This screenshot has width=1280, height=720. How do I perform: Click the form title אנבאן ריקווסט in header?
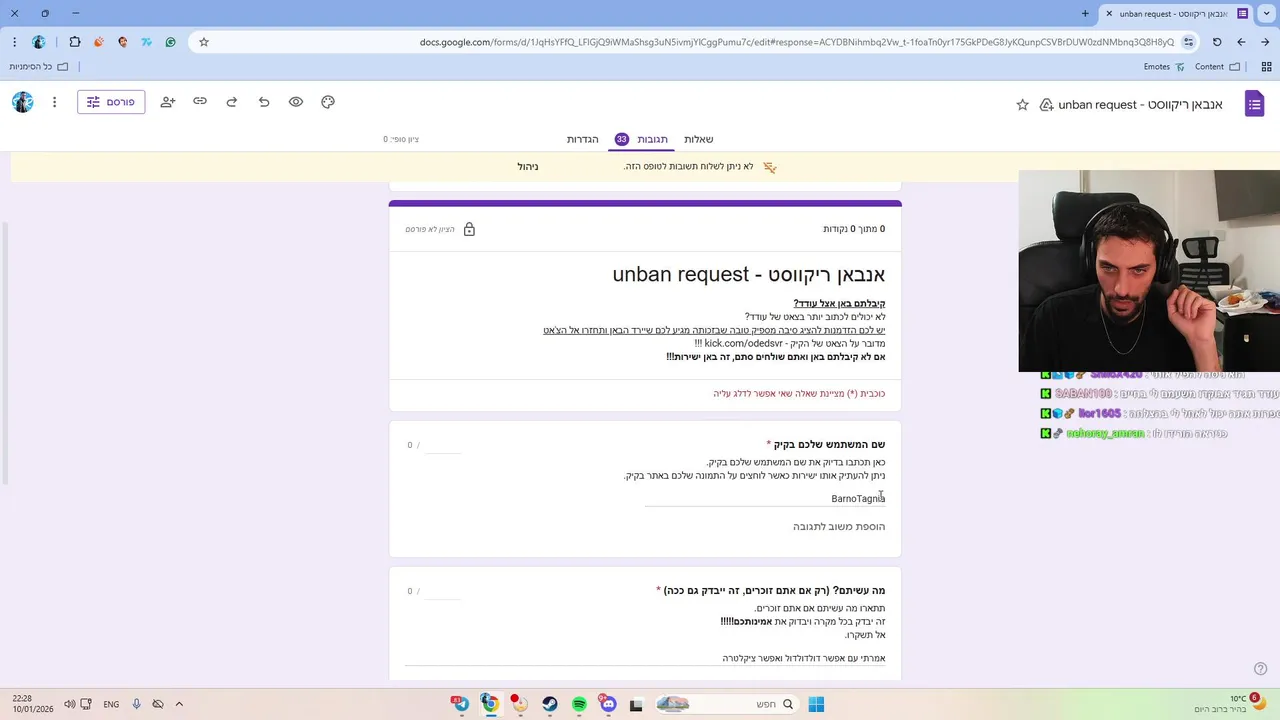click(1140, 104)
